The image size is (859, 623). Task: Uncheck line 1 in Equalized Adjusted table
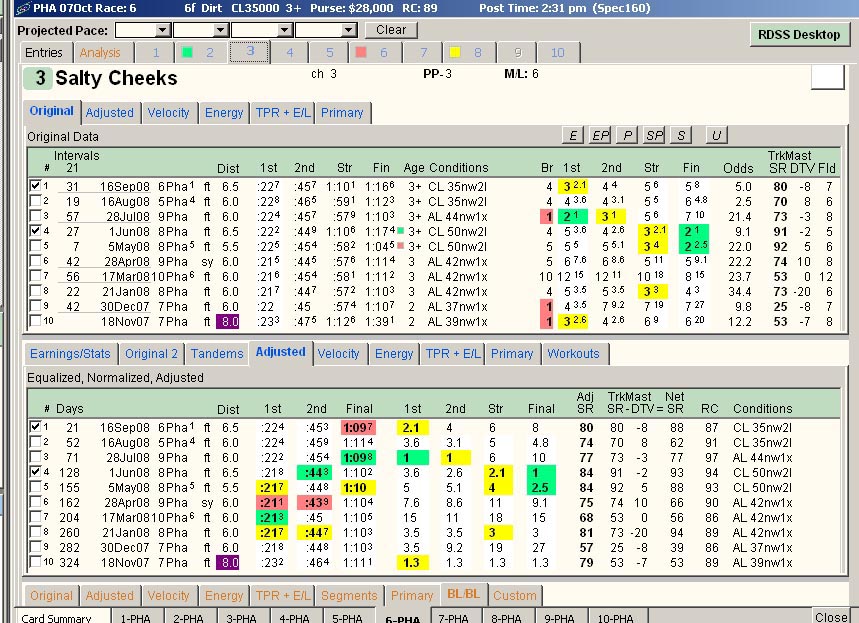click(x=36, y=426)
